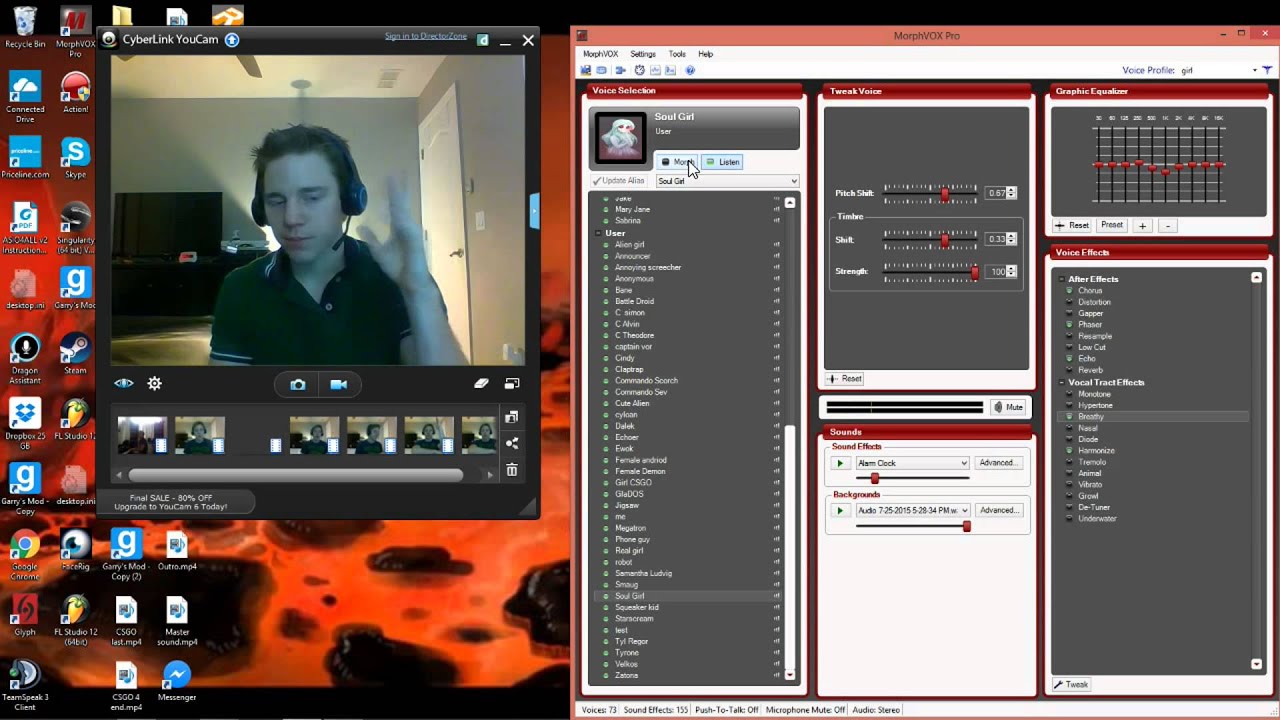The width and height of the screenshot is (1280, 720).
Task: Open Dragon Assistant desktop icon
Action: 25,359
